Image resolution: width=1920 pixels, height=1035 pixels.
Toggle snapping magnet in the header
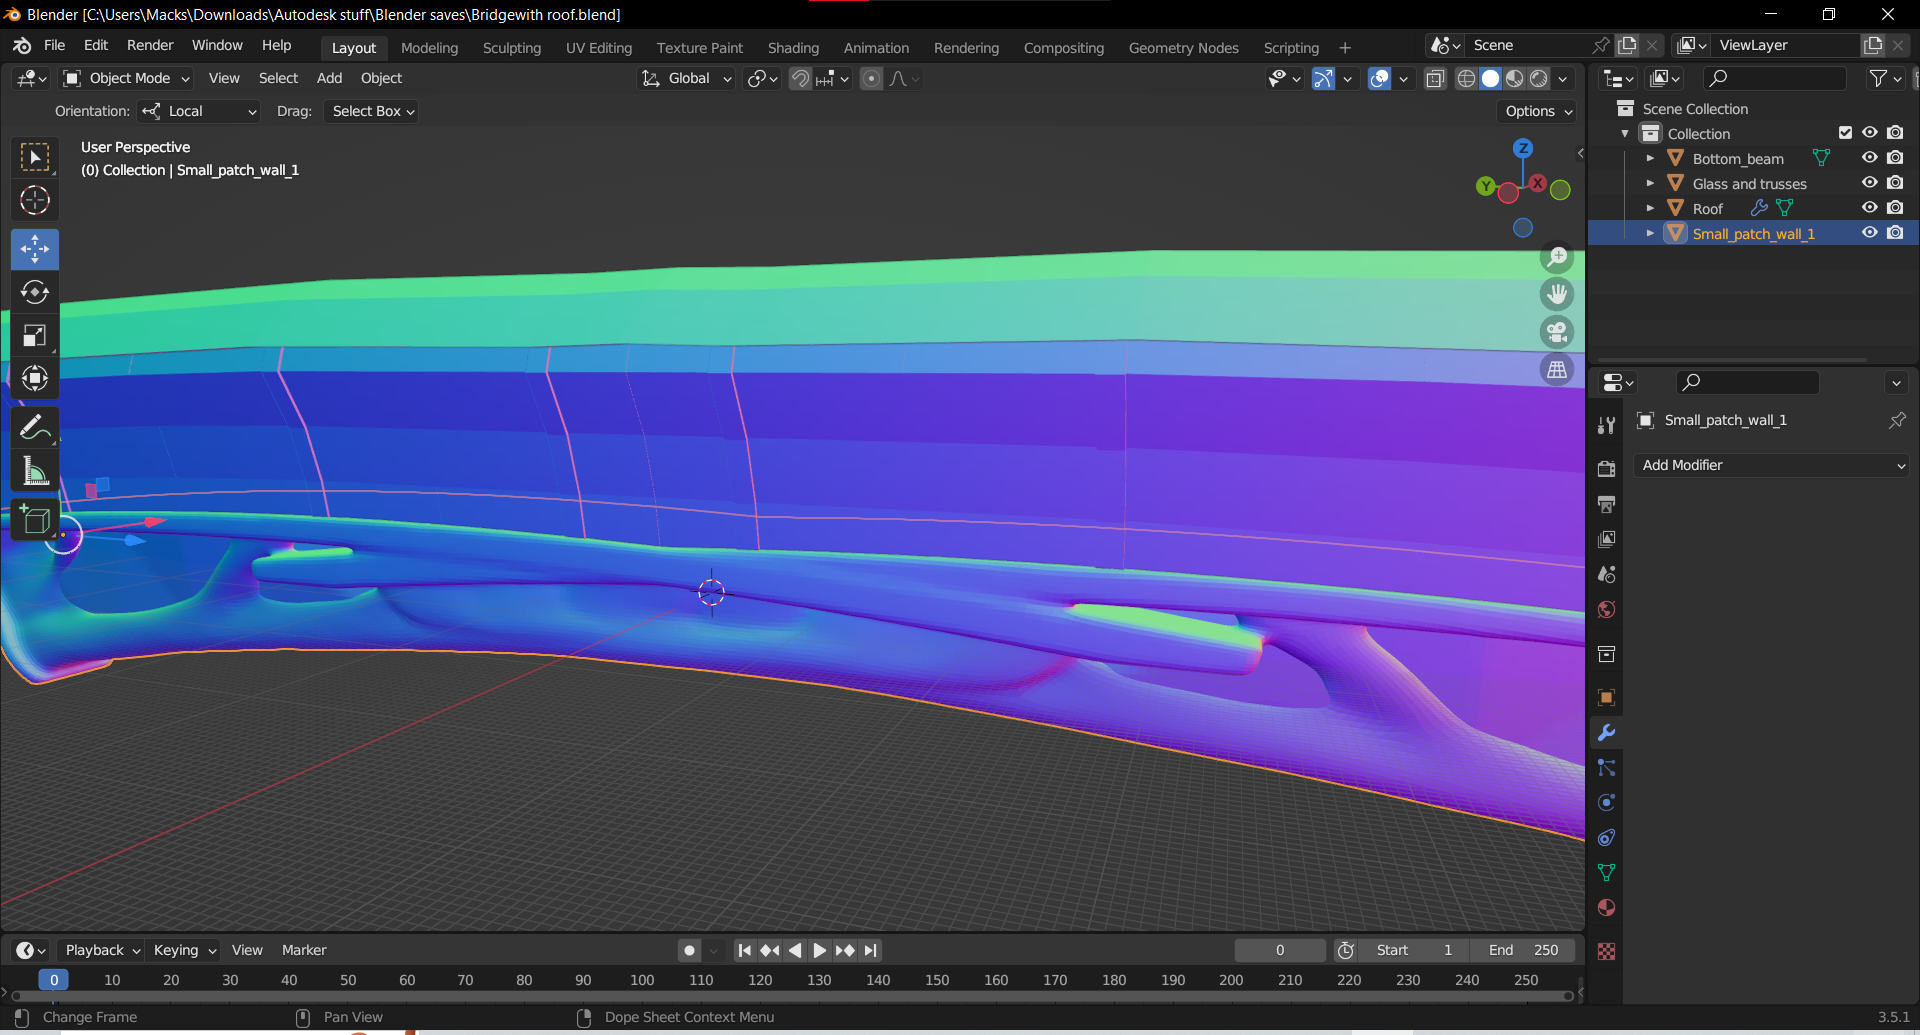[x=800, y=78]
